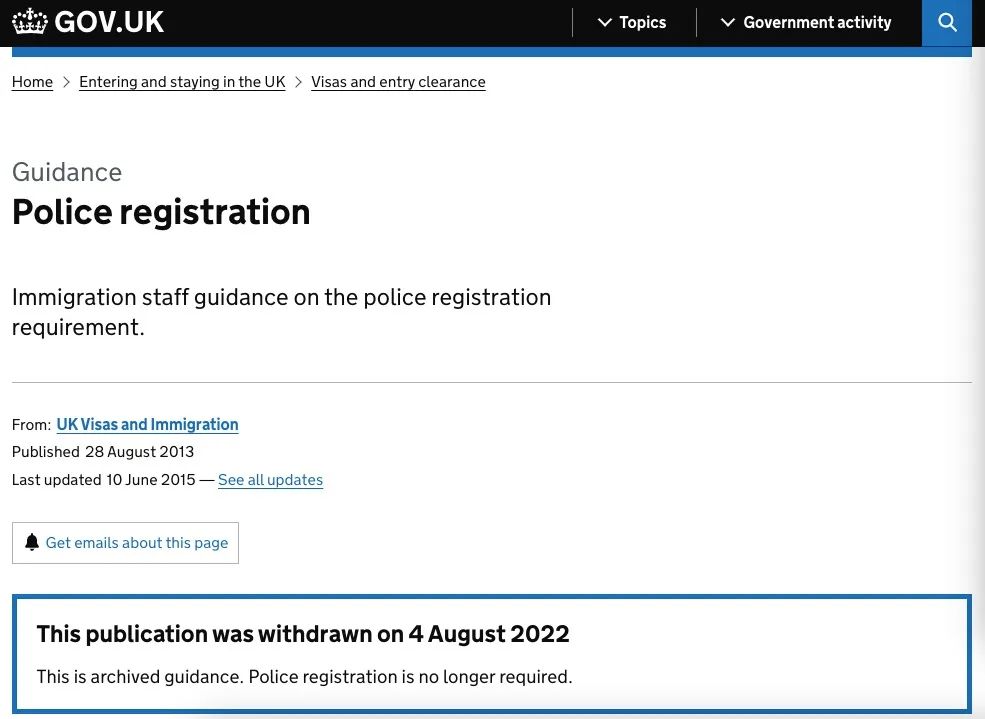The width and height of the screenshot is (985, 719).
Task: Expand the Government activity menu
Action: pos(816,22)
